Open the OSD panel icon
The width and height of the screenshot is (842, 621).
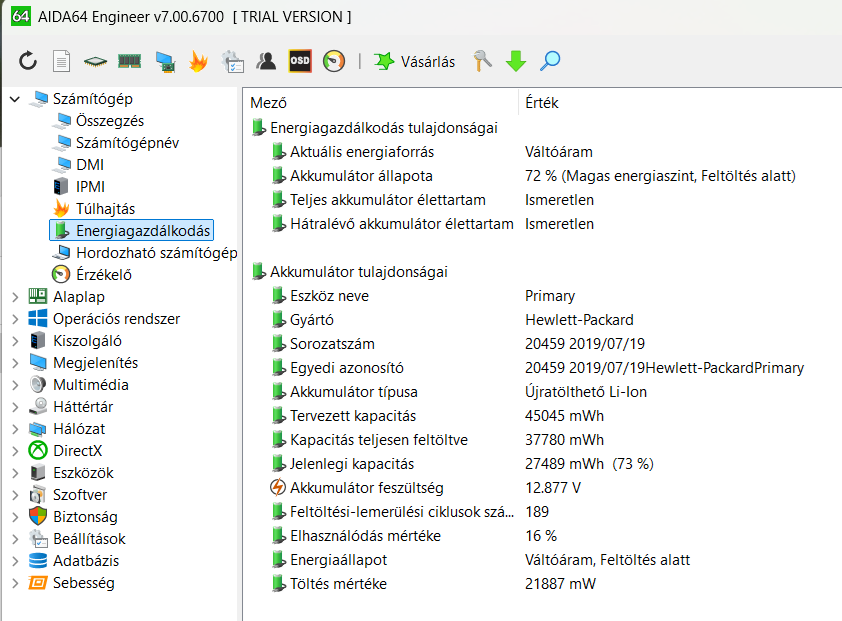300,61
